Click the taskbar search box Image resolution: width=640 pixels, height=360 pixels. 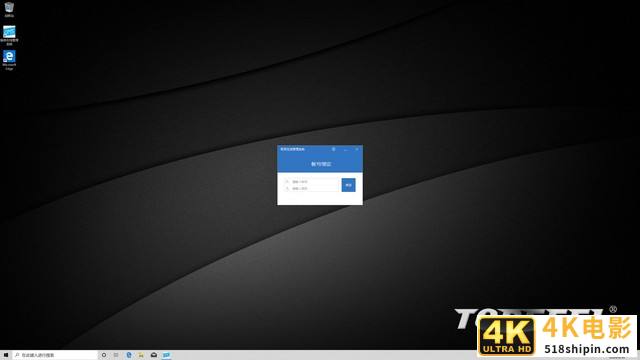coord(55,355)
